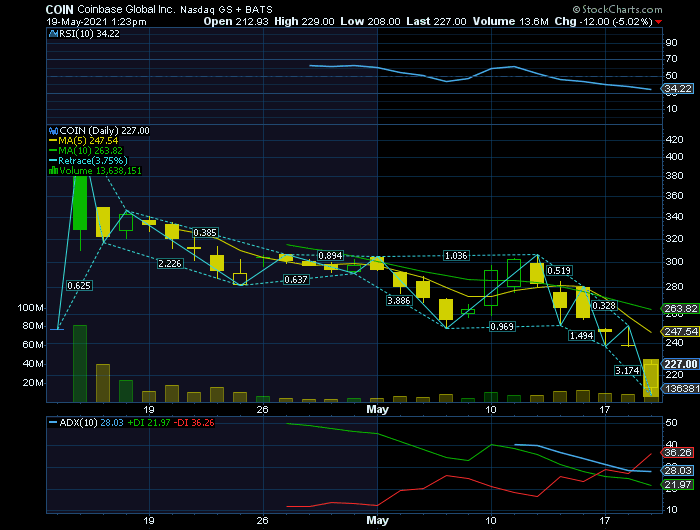This screenshot has height=530, width=700.
Task: Click the retracement label 3.174
Action: click(627, 371)
